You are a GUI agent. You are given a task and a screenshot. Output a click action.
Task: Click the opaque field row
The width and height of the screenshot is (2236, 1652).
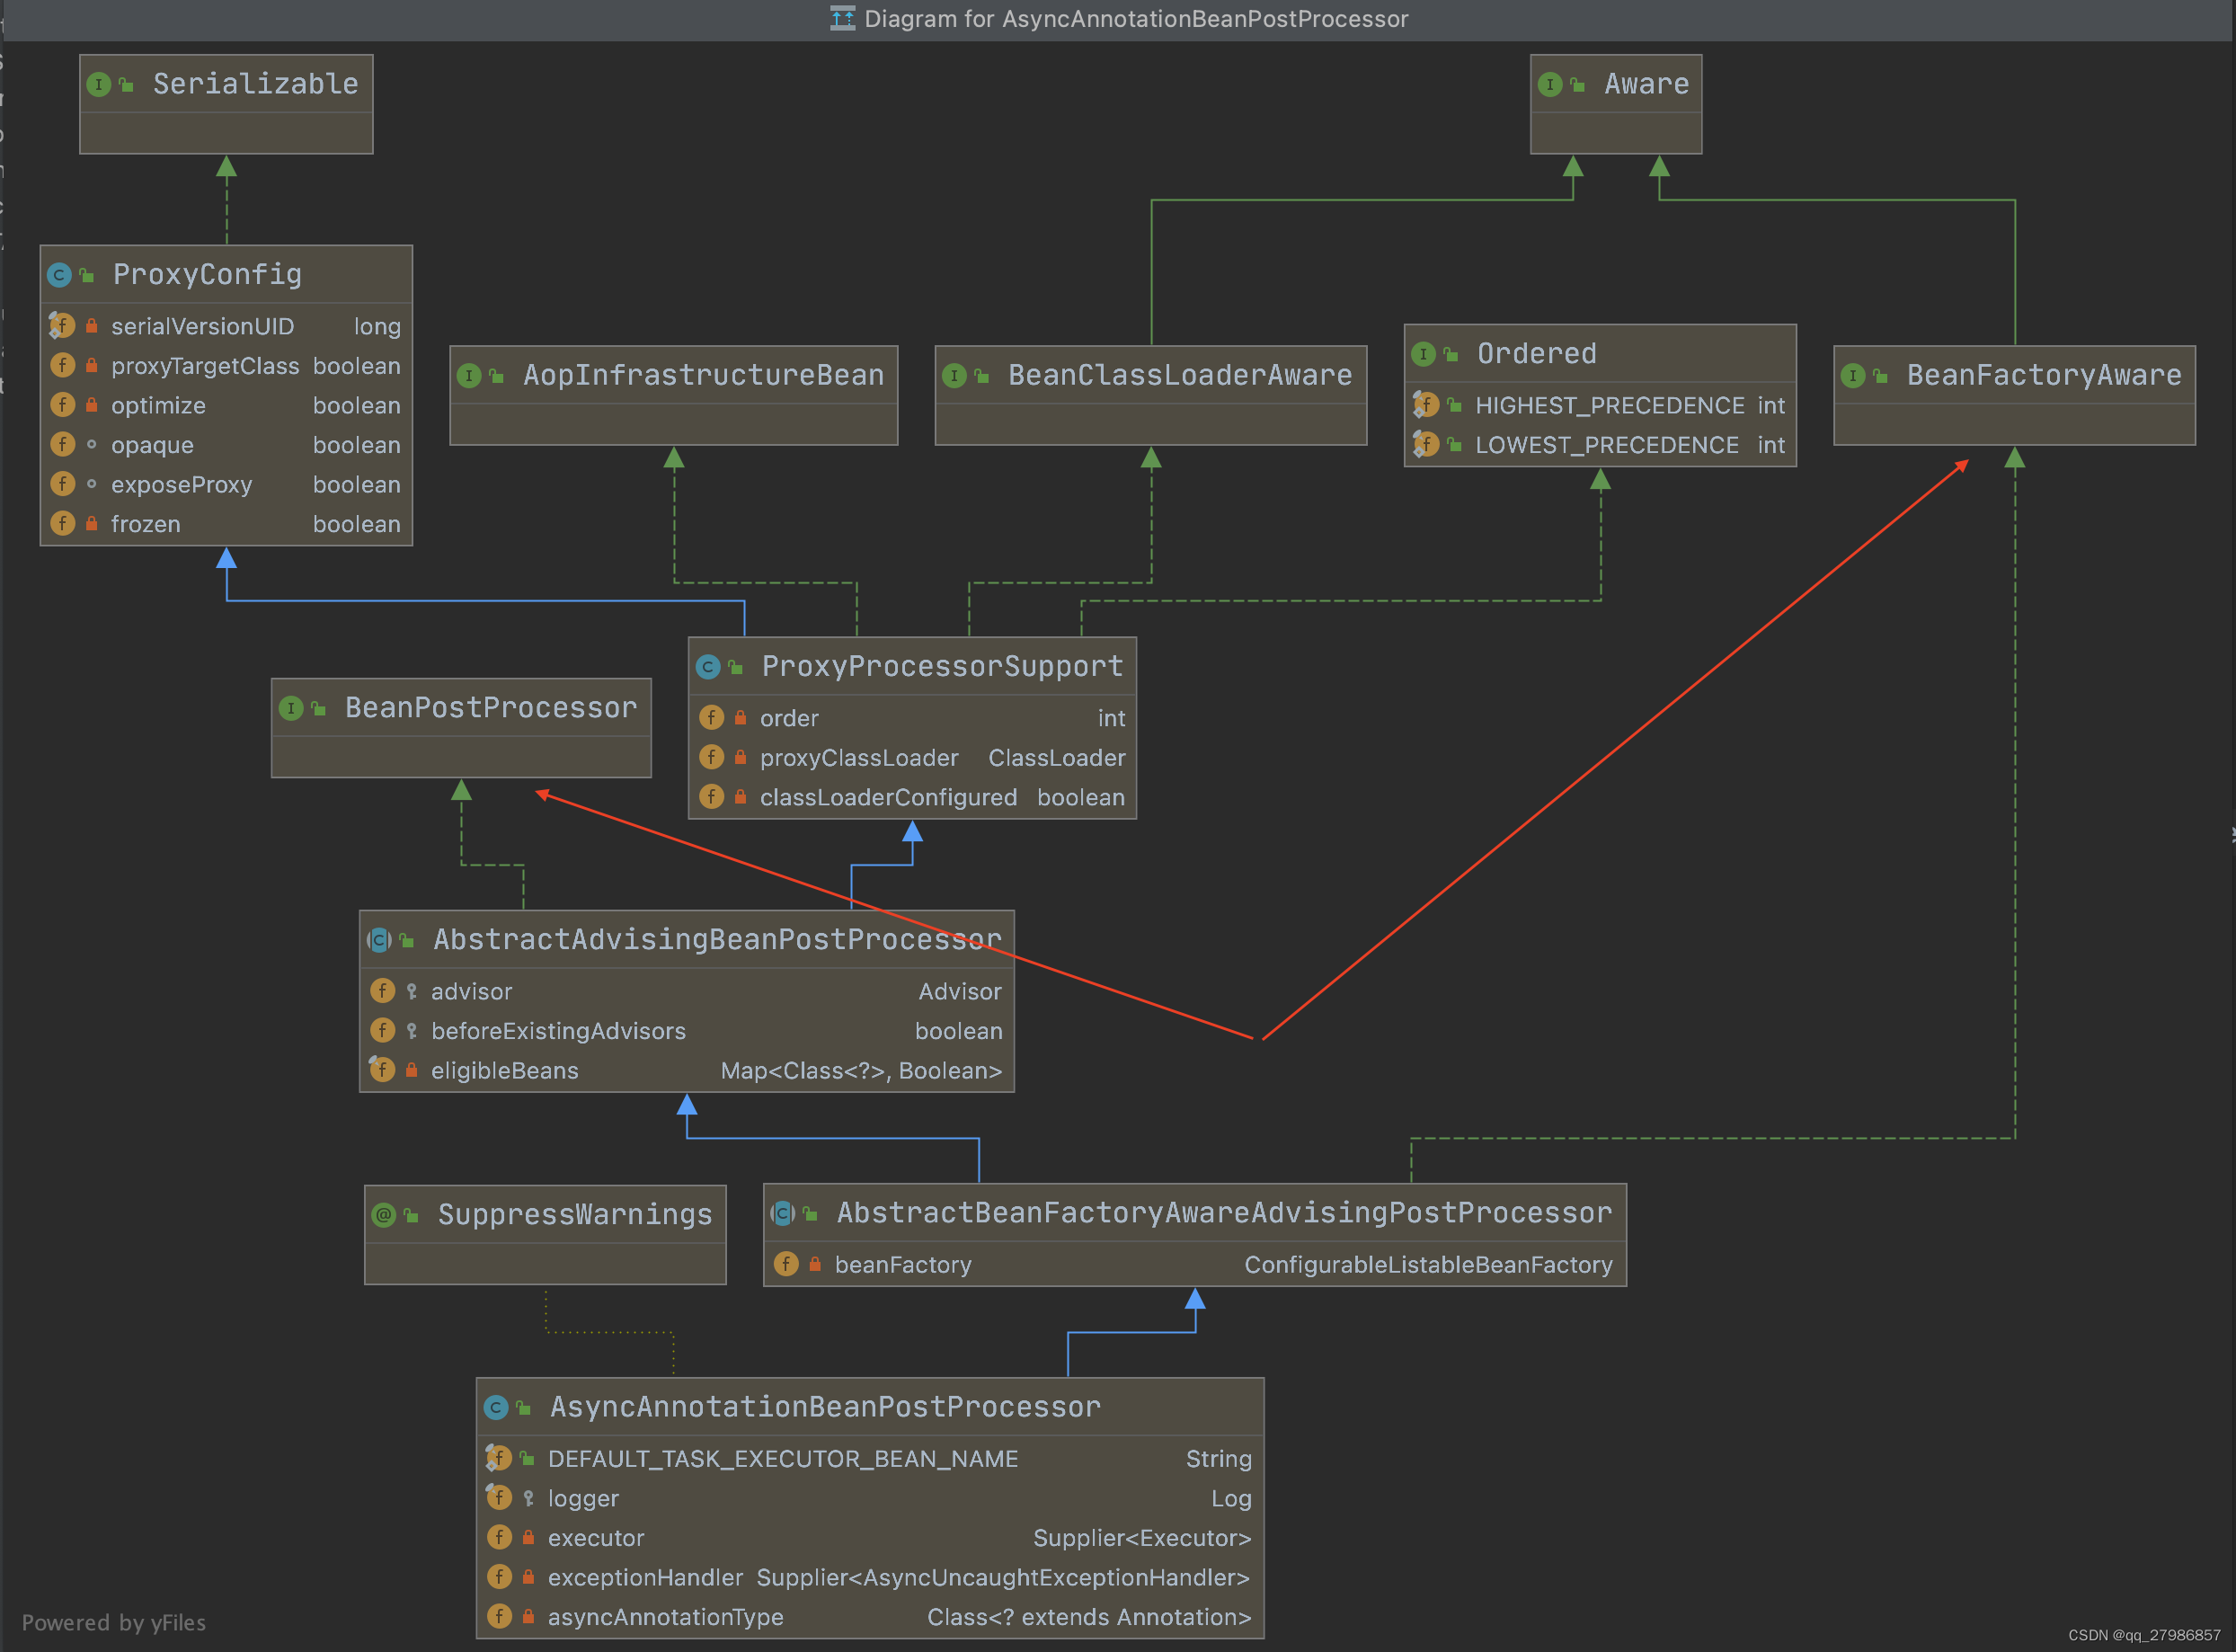point(226,445)
